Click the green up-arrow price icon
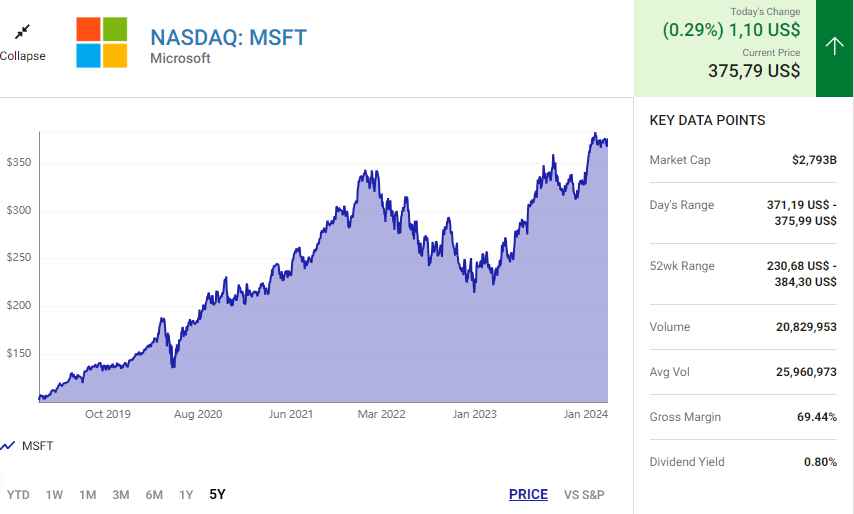The height and width of the screenshot is (514, 854). [x=835, y=47]
